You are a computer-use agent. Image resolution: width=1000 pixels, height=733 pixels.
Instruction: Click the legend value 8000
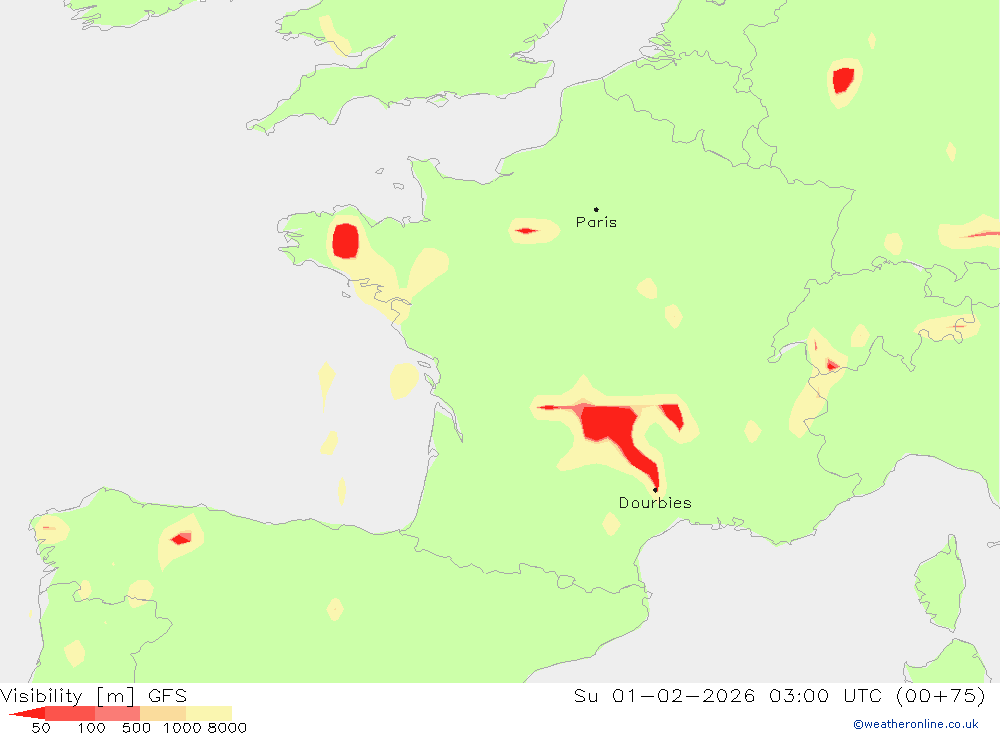pos(227,728)
